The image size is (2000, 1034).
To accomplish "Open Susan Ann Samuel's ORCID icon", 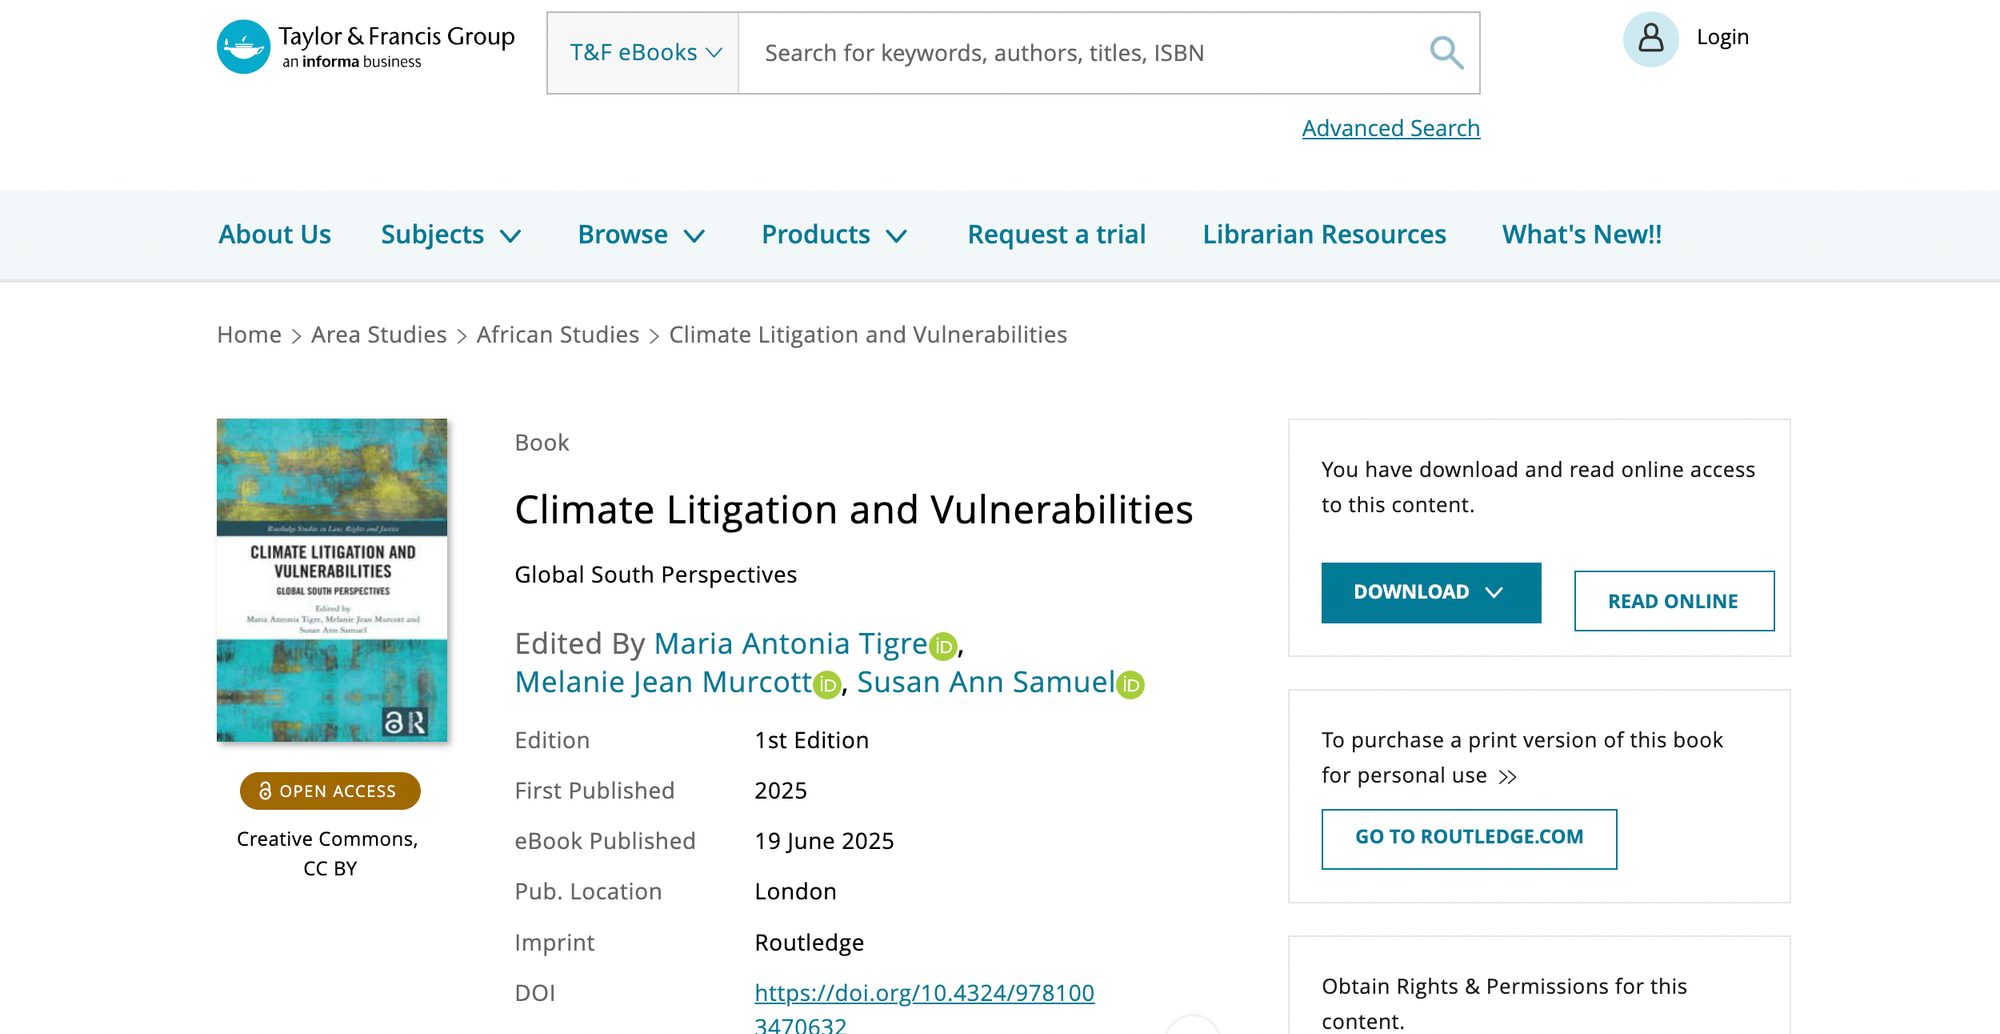I will [1130, 685].
